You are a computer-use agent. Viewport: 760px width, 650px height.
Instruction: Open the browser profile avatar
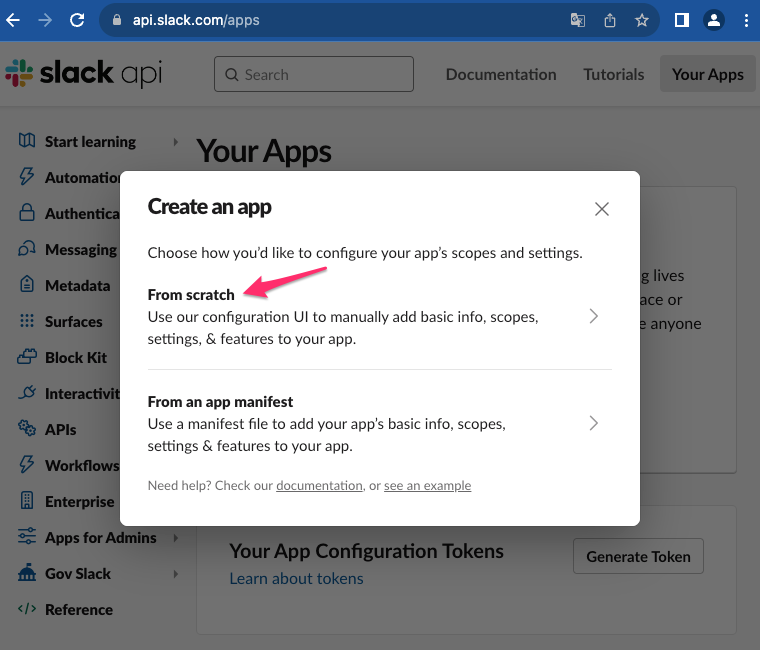[714, 20]
